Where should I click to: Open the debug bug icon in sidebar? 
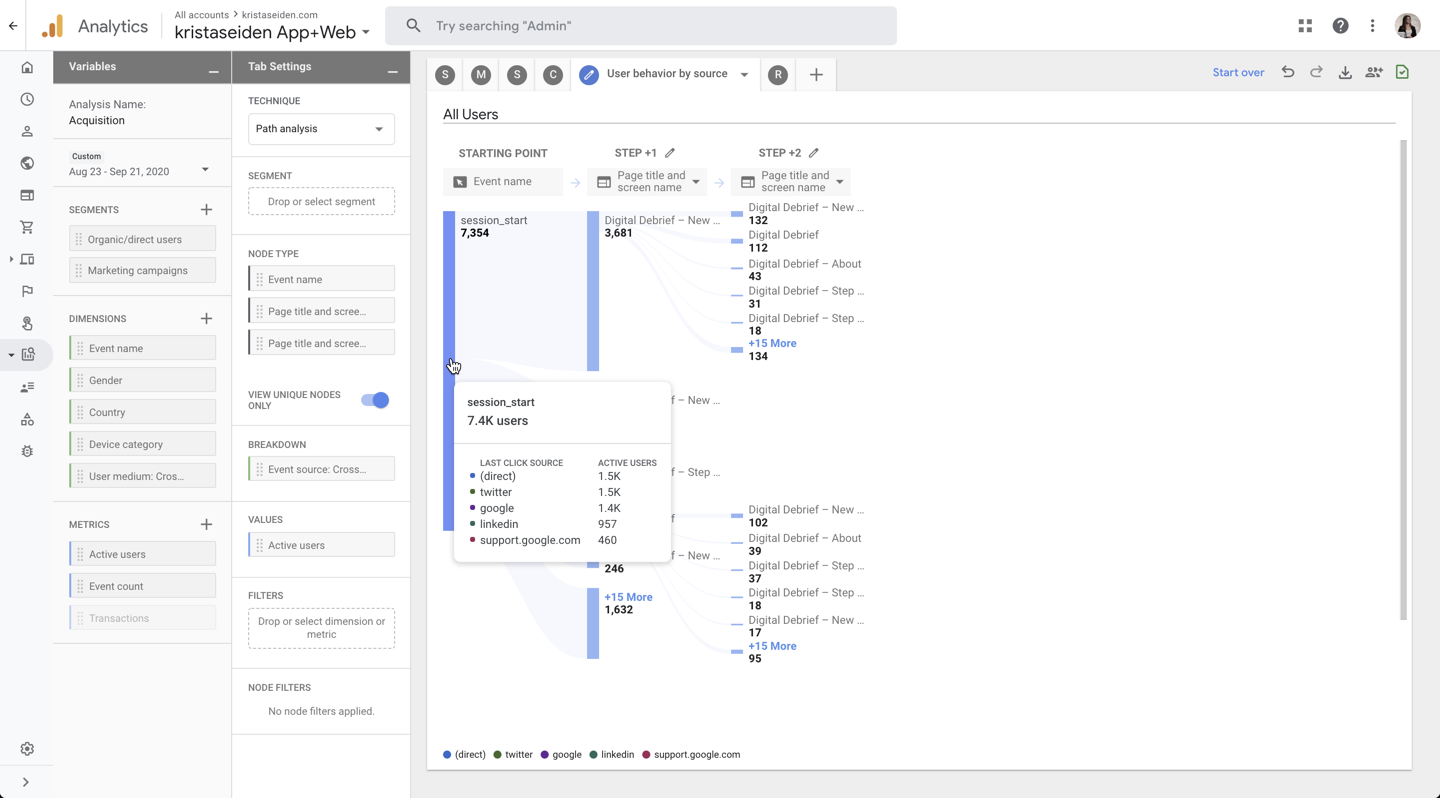point(27,451)
